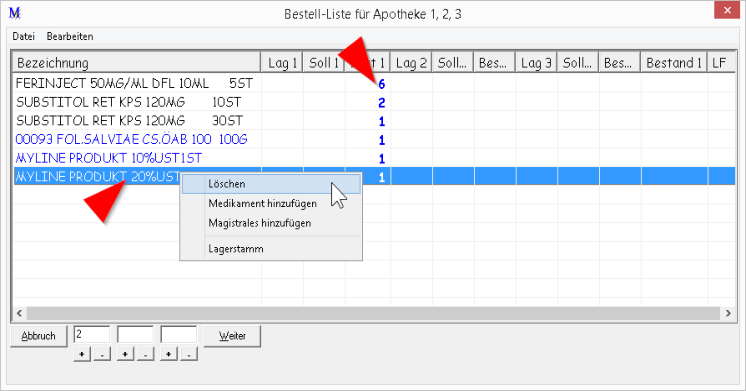Select row MYLINE PRODUKT 10%UST1ST
This screenshot has height=391, width=746.
(x=374, y=158)
